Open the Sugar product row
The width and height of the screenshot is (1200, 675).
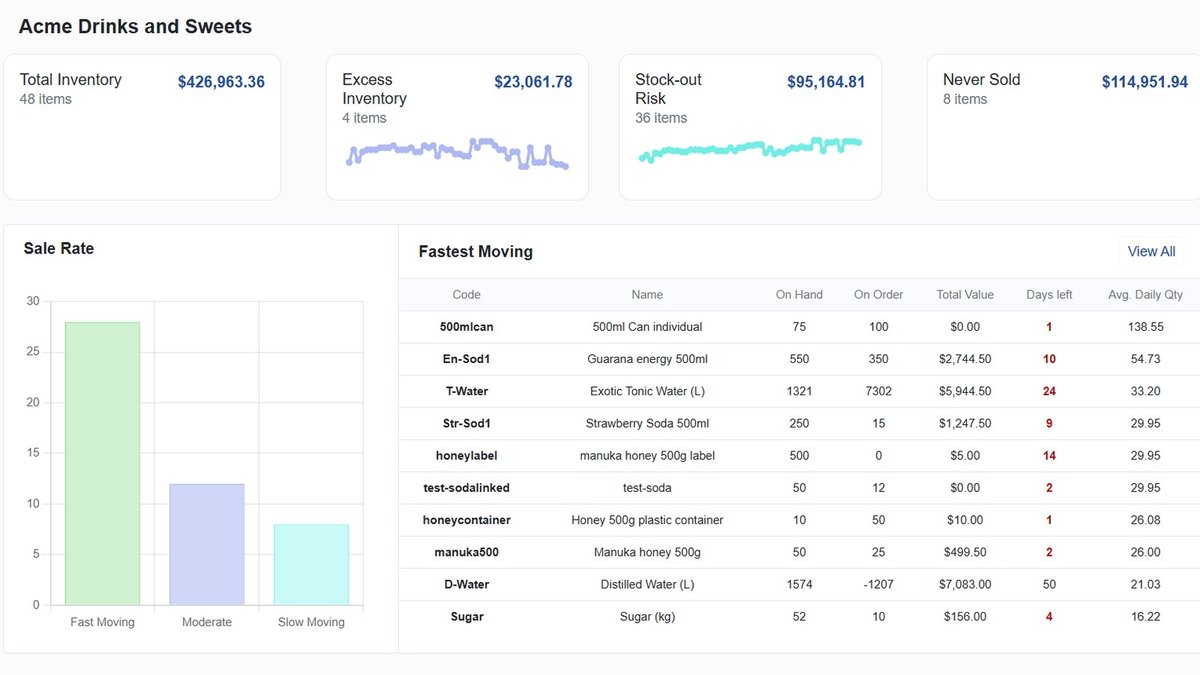(x=799, y=617)
